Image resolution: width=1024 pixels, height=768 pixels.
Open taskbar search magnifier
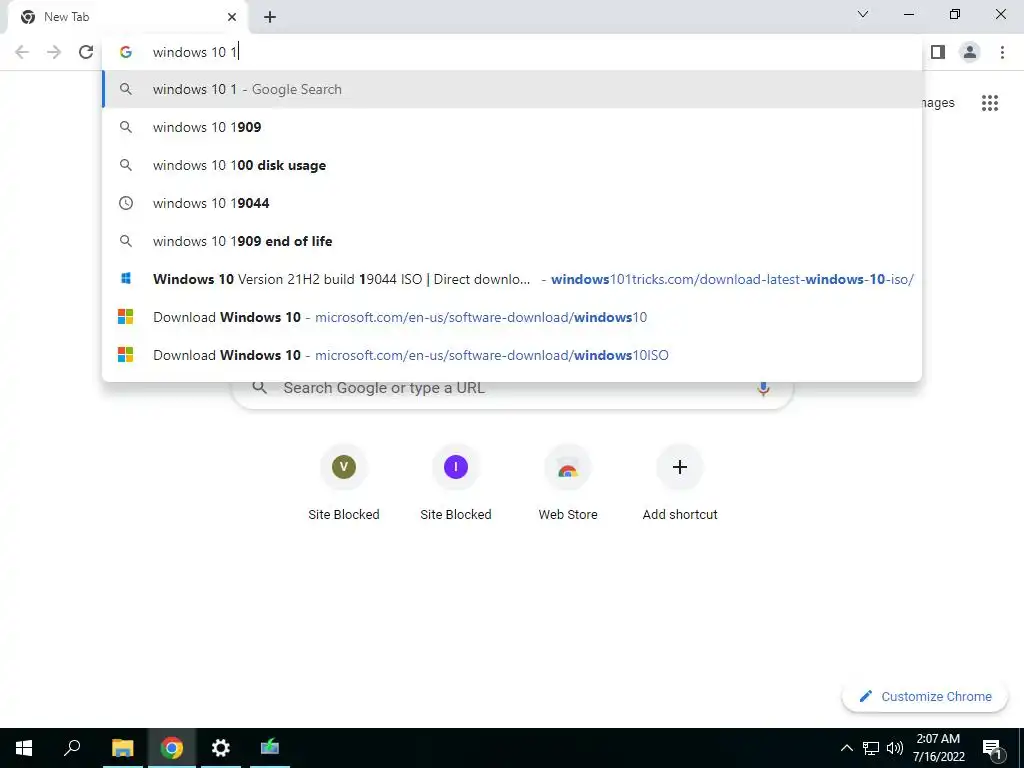pyautogui.click(x=72, y=748)
